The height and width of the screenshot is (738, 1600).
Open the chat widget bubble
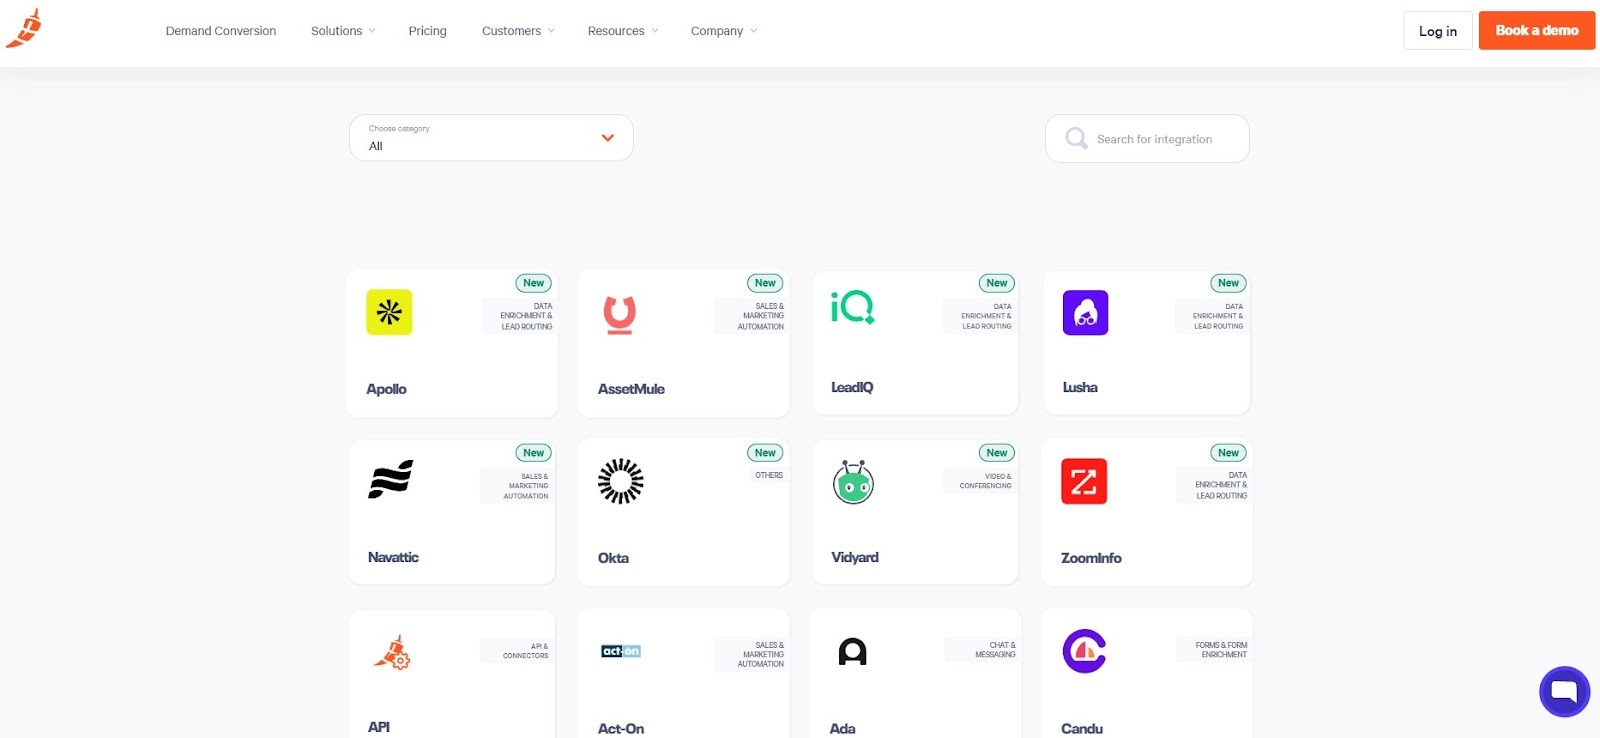[1564, 691]
